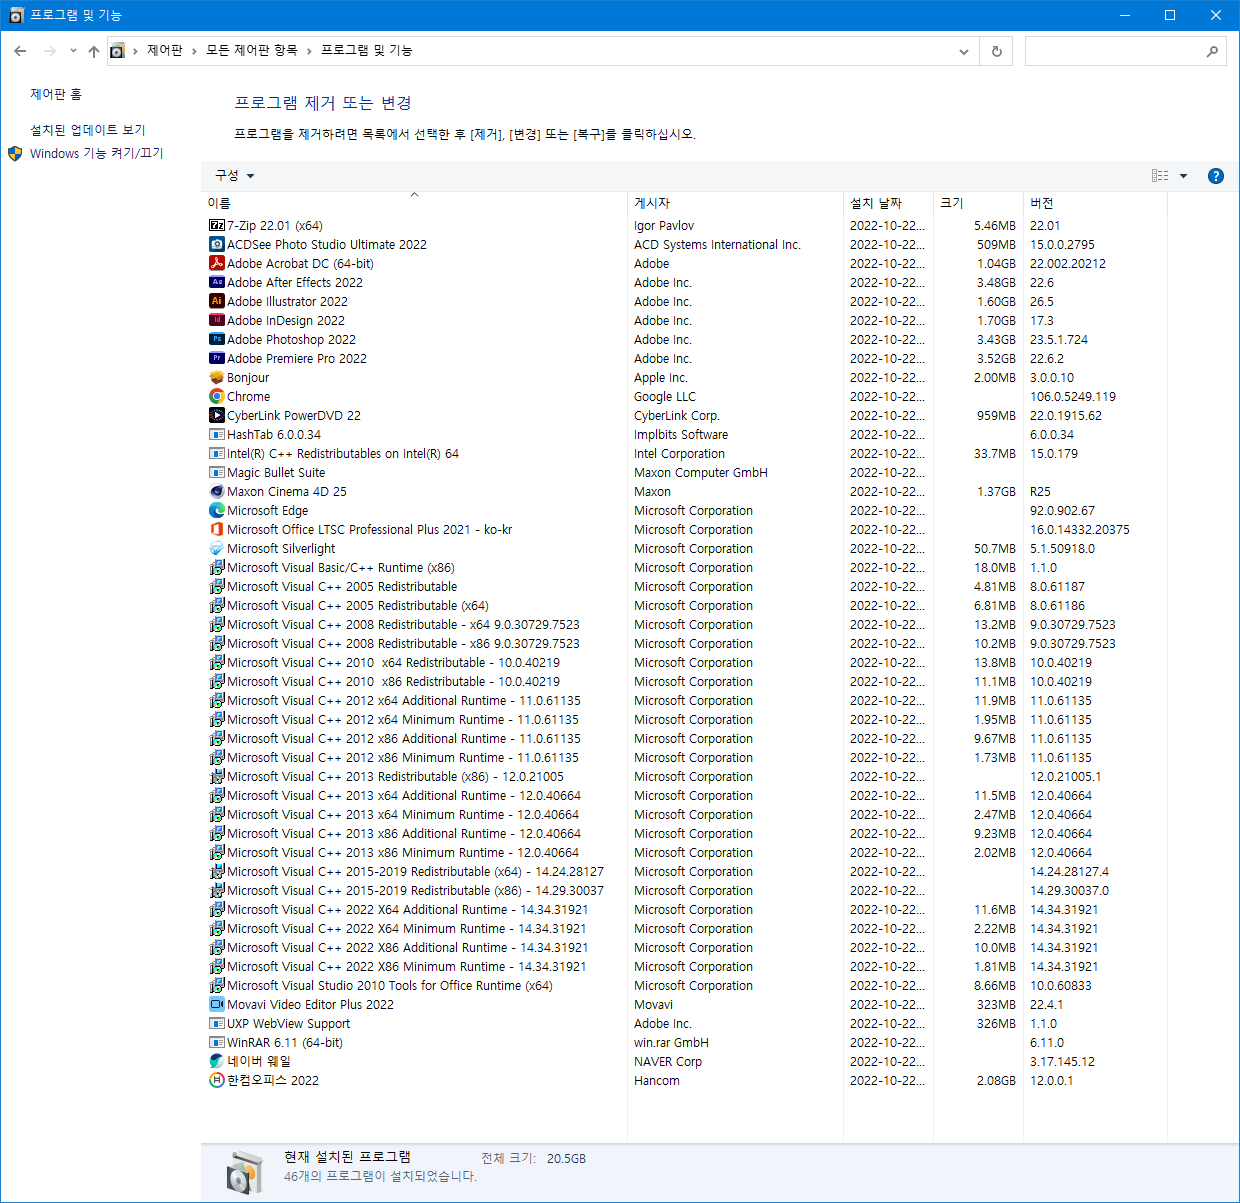This screenshot has width=1240, height=1203.
Task: Click the Bonjour program icon
Action: (x=217, y=378)
